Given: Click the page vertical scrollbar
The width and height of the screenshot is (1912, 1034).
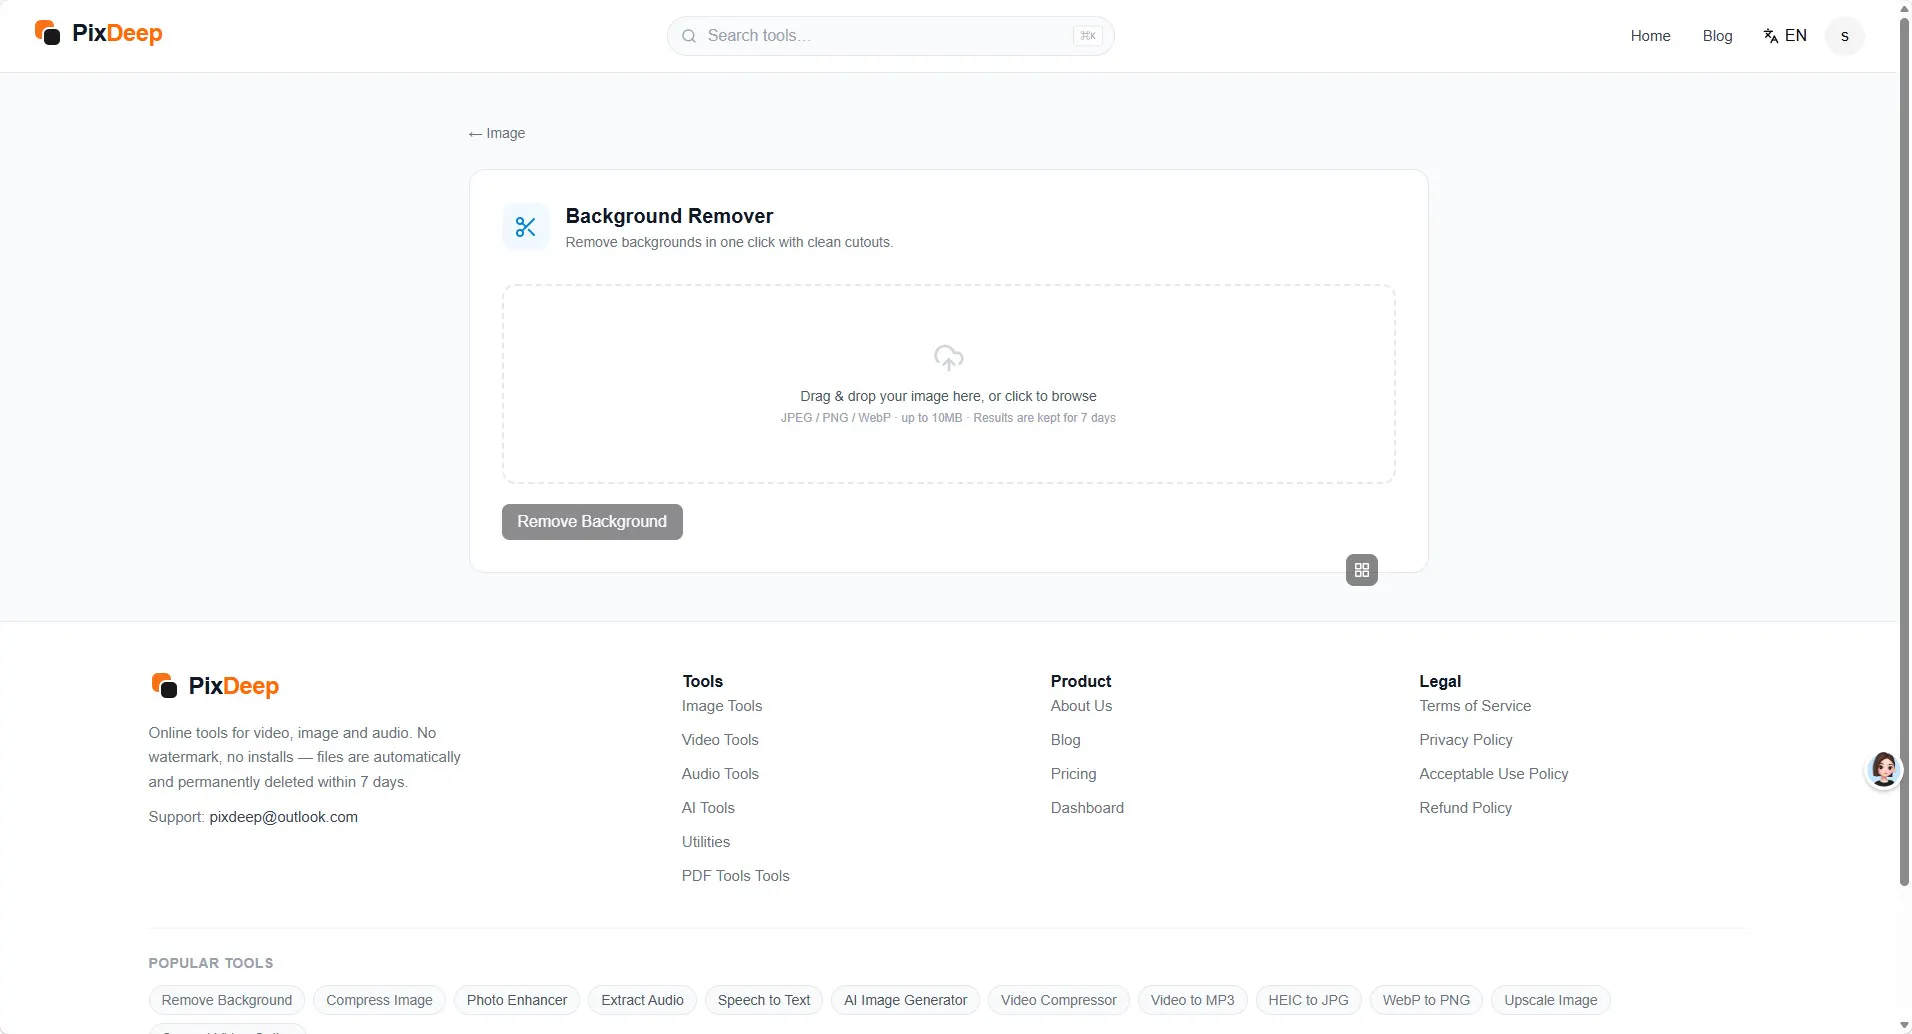Looking at the screenshot, I should pyautogui.click(x=1904, y=450).
